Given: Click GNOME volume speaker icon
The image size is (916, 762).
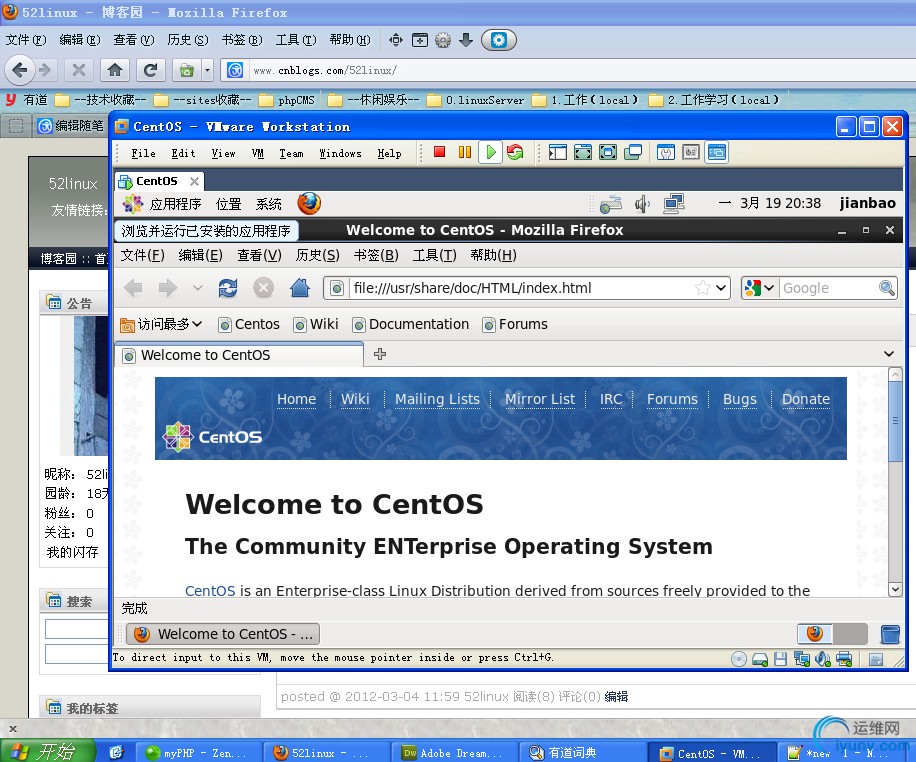Looking at the screenshot, I should (642, 204).
